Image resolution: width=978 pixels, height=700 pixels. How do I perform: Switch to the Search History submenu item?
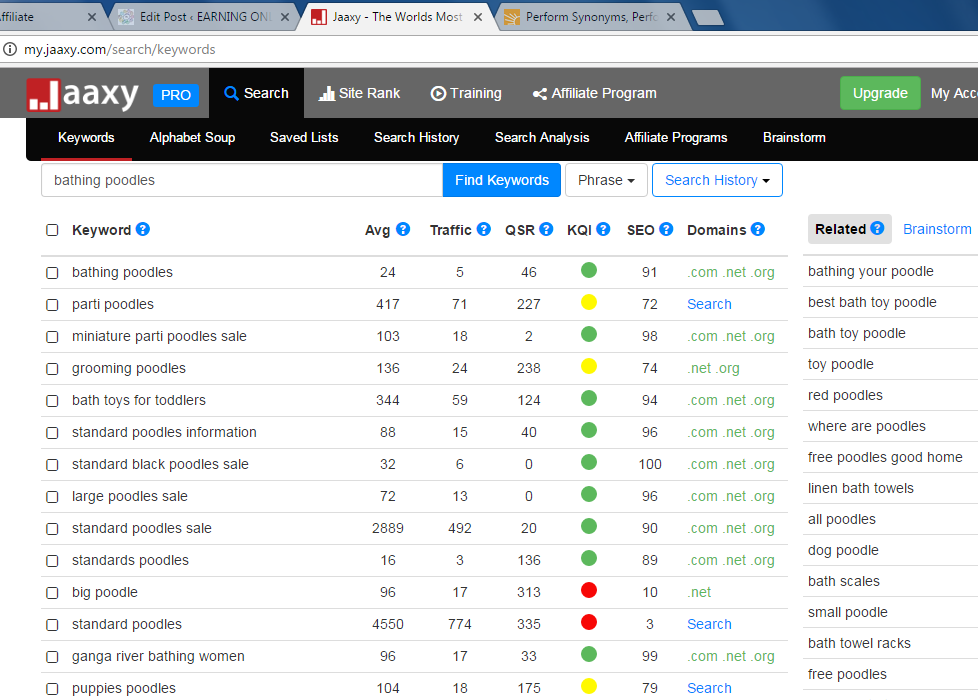click(x=416, y=137)
